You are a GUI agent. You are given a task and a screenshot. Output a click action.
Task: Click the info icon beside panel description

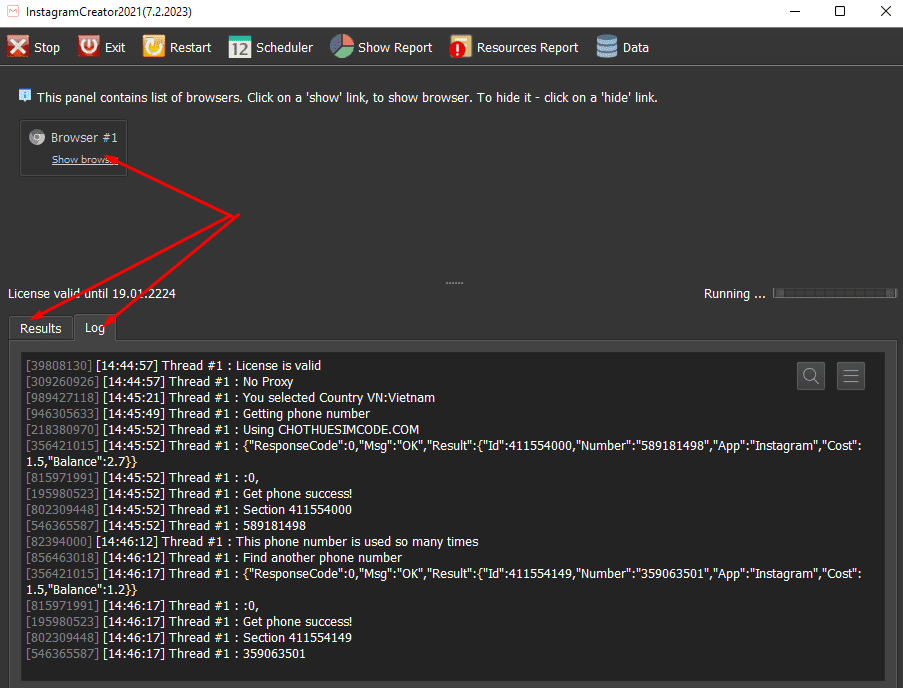click(25, 96)
